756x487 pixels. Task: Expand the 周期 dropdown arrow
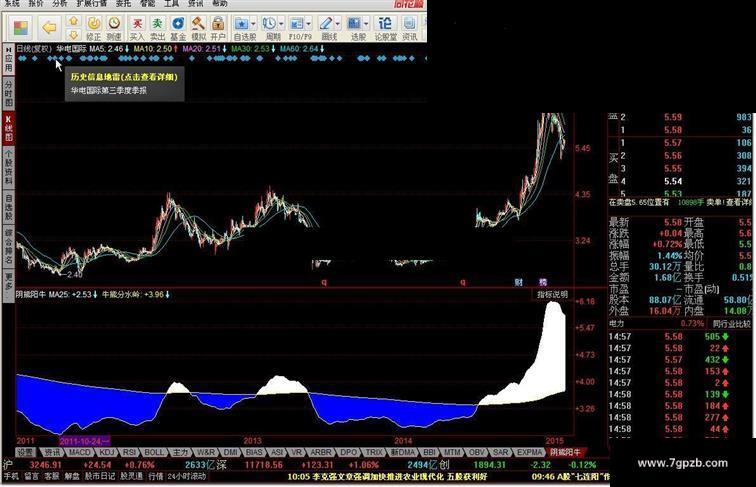pyautogui.click(x=281, y=23)
